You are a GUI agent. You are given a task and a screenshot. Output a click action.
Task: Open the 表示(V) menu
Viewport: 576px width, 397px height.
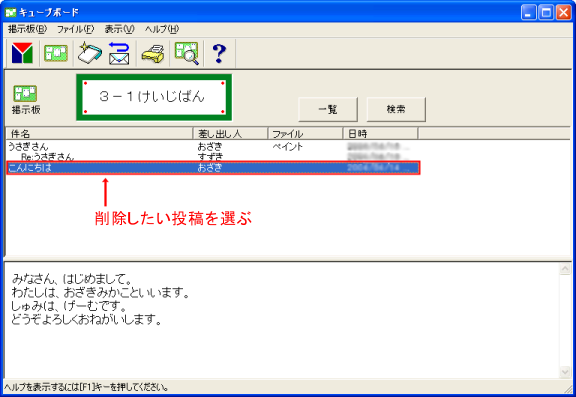(x=119, y=29)
